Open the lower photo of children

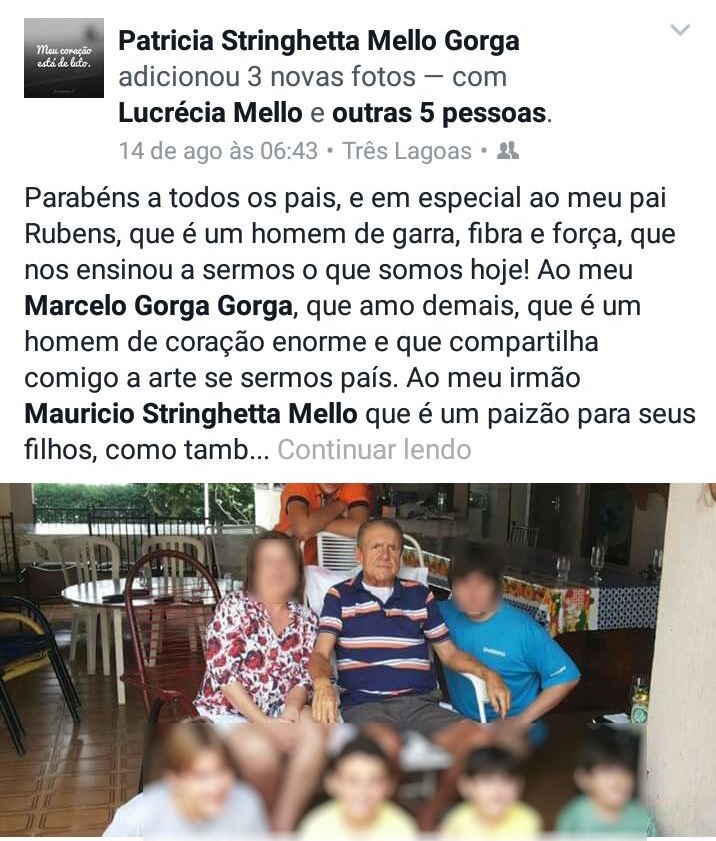[x=394, y=780]
